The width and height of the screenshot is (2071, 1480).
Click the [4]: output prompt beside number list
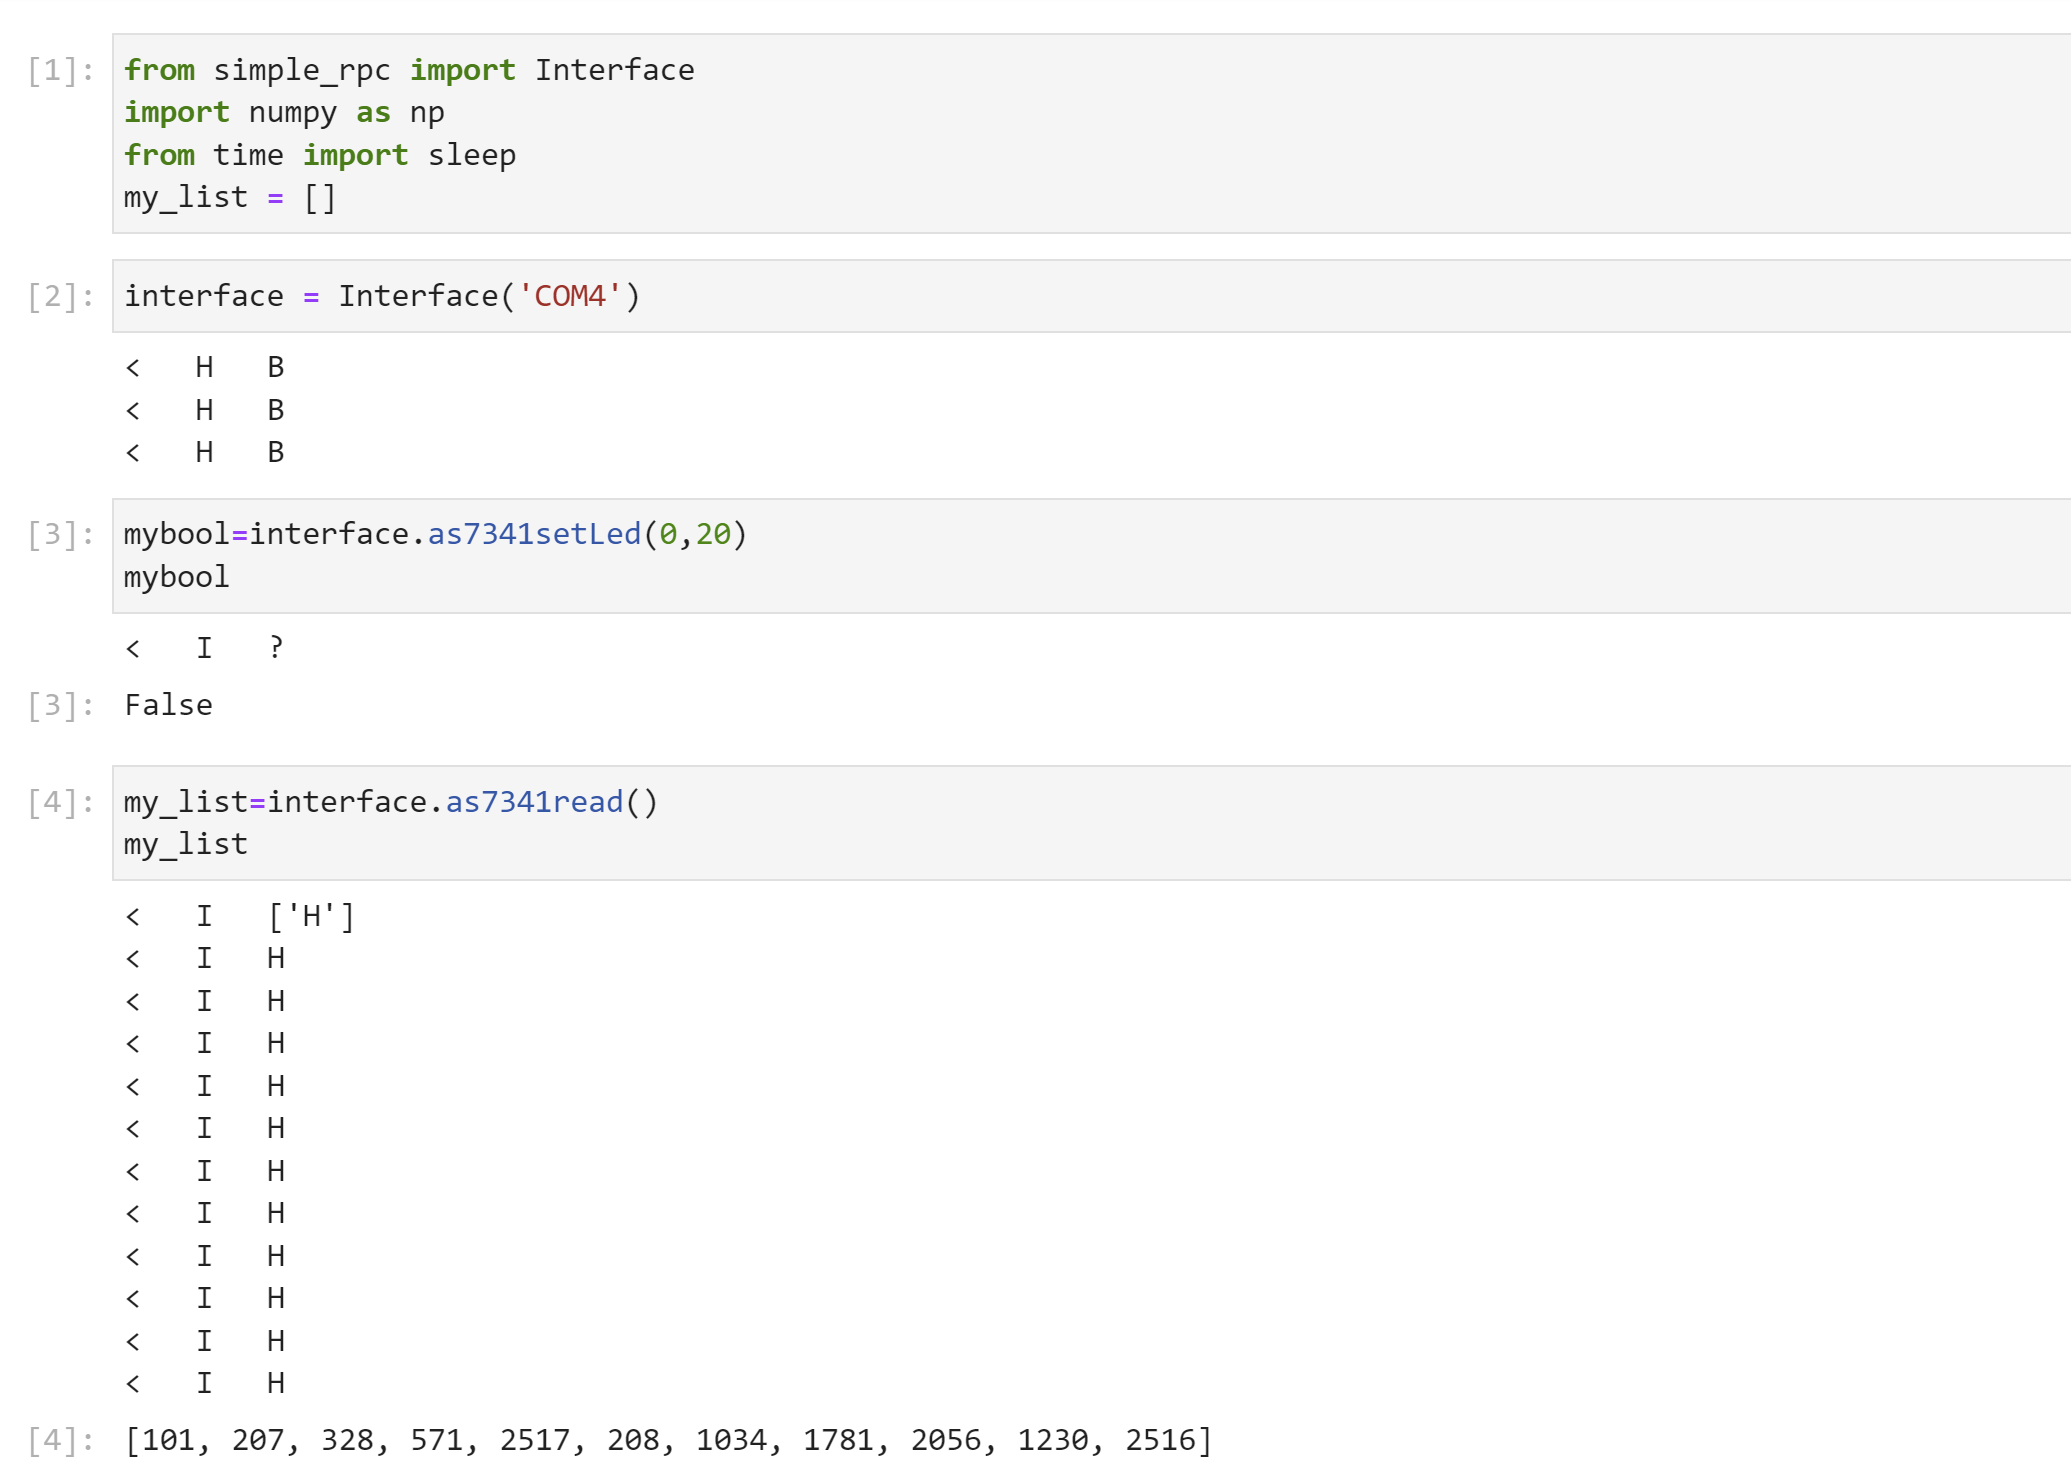pyautogui.click(x=60, y=1441)
